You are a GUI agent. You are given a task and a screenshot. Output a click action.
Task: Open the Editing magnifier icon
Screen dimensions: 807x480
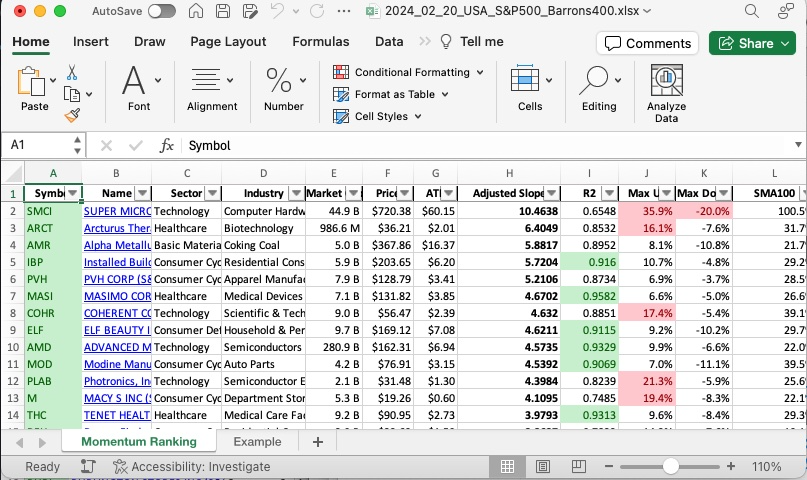coord(594,80)
